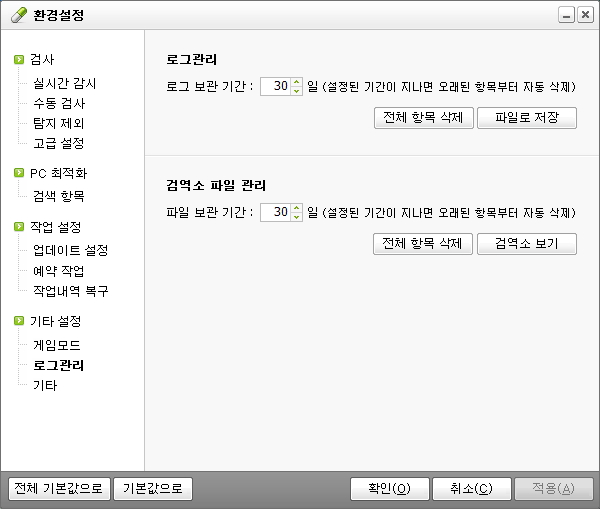
Task: Click 전체 항목 삭제 under 로그관리
Action: pyautogui.click(x=423, y=118)
